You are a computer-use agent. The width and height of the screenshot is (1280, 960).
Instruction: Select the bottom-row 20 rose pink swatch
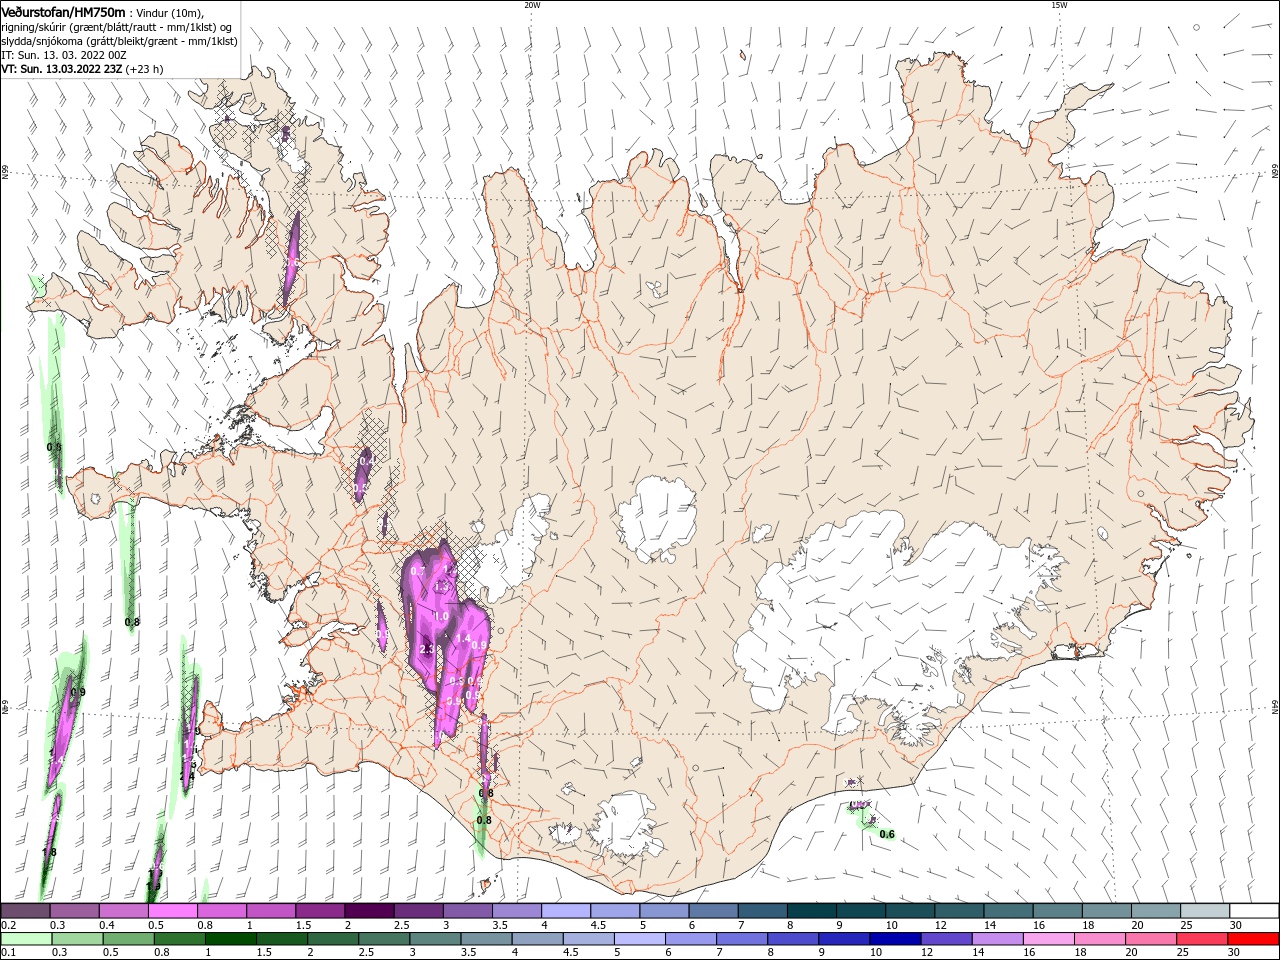pos(1150,939)
